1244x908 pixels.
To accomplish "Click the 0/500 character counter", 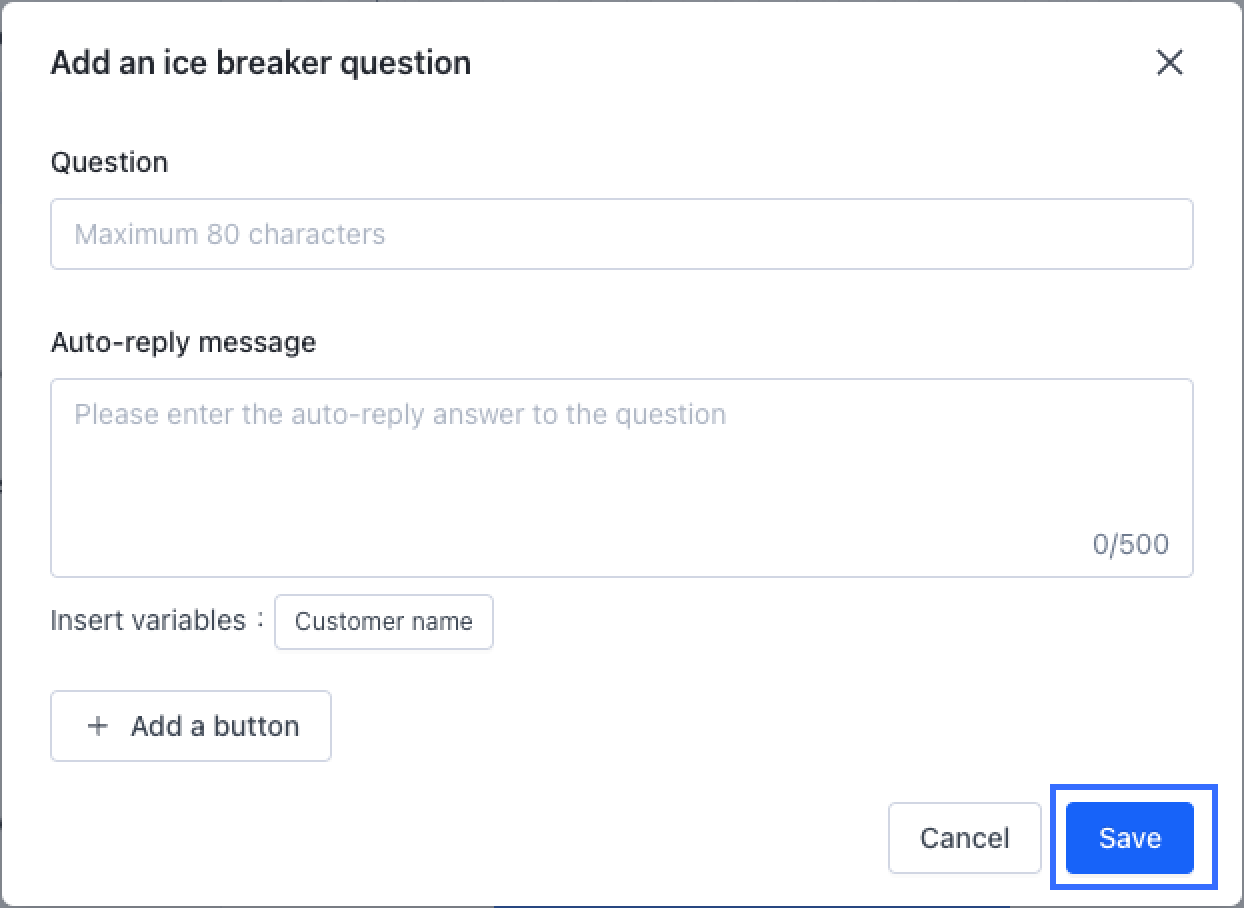I will (x=1130, y=544).
